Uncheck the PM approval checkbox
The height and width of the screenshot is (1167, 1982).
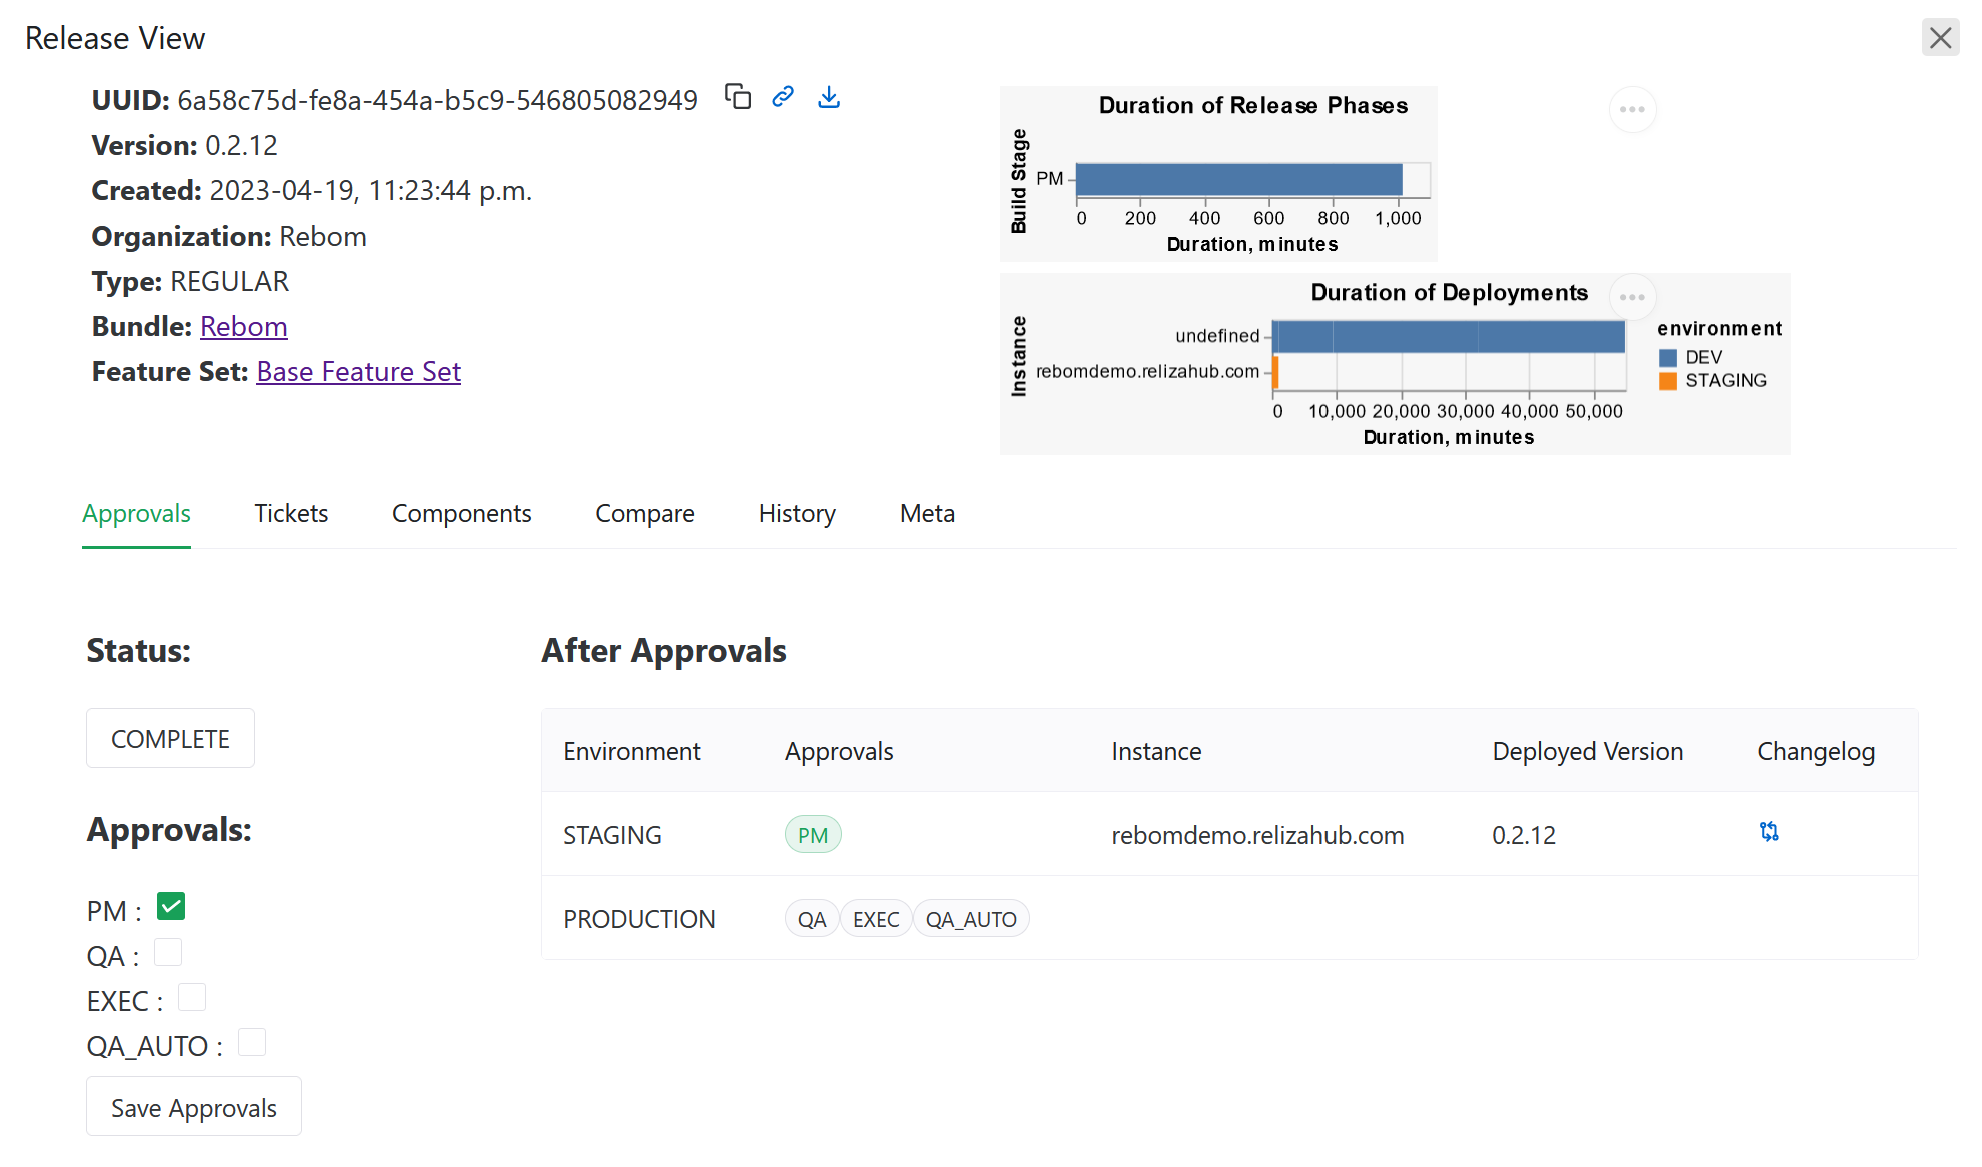pos(171,907)
